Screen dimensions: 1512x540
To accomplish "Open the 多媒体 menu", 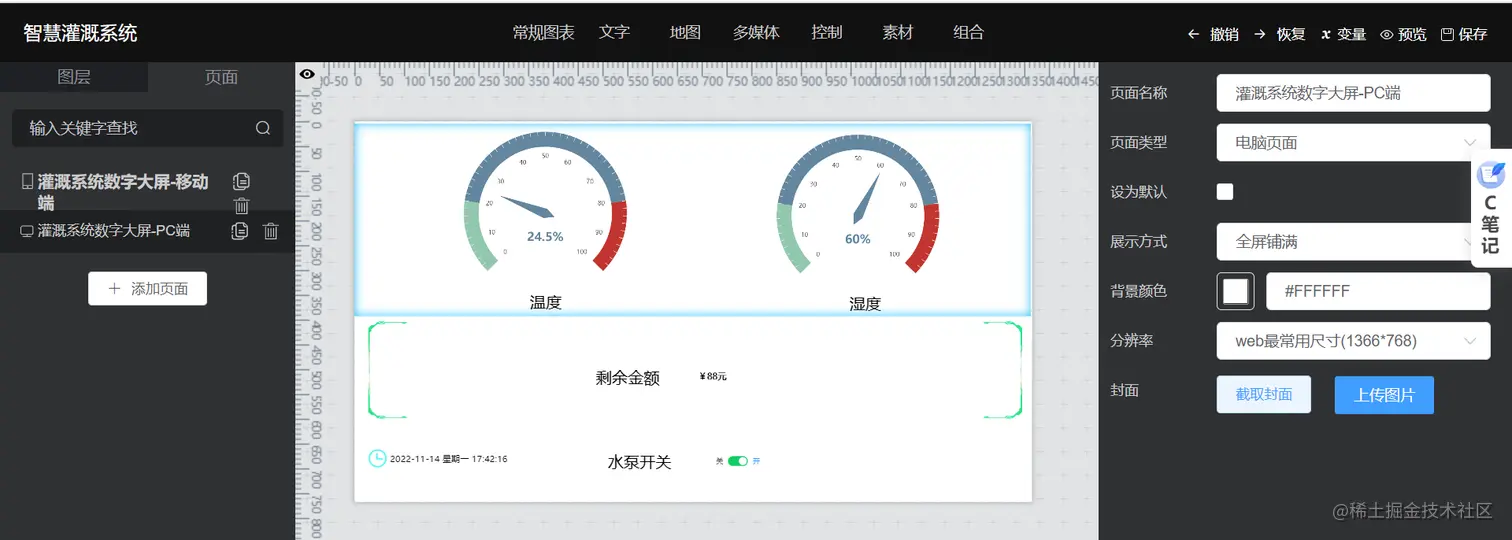I will (x=756, y=32).
